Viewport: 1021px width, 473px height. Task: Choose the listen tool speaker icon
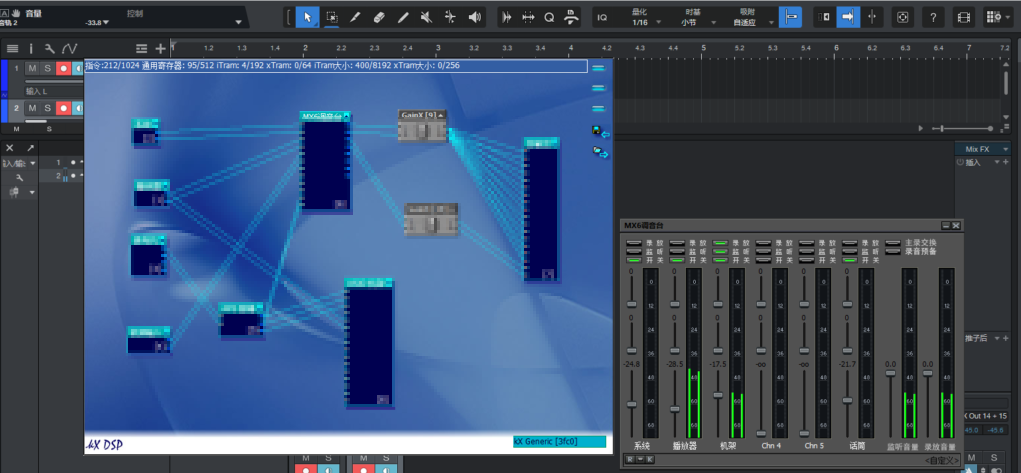pos(474,17)
